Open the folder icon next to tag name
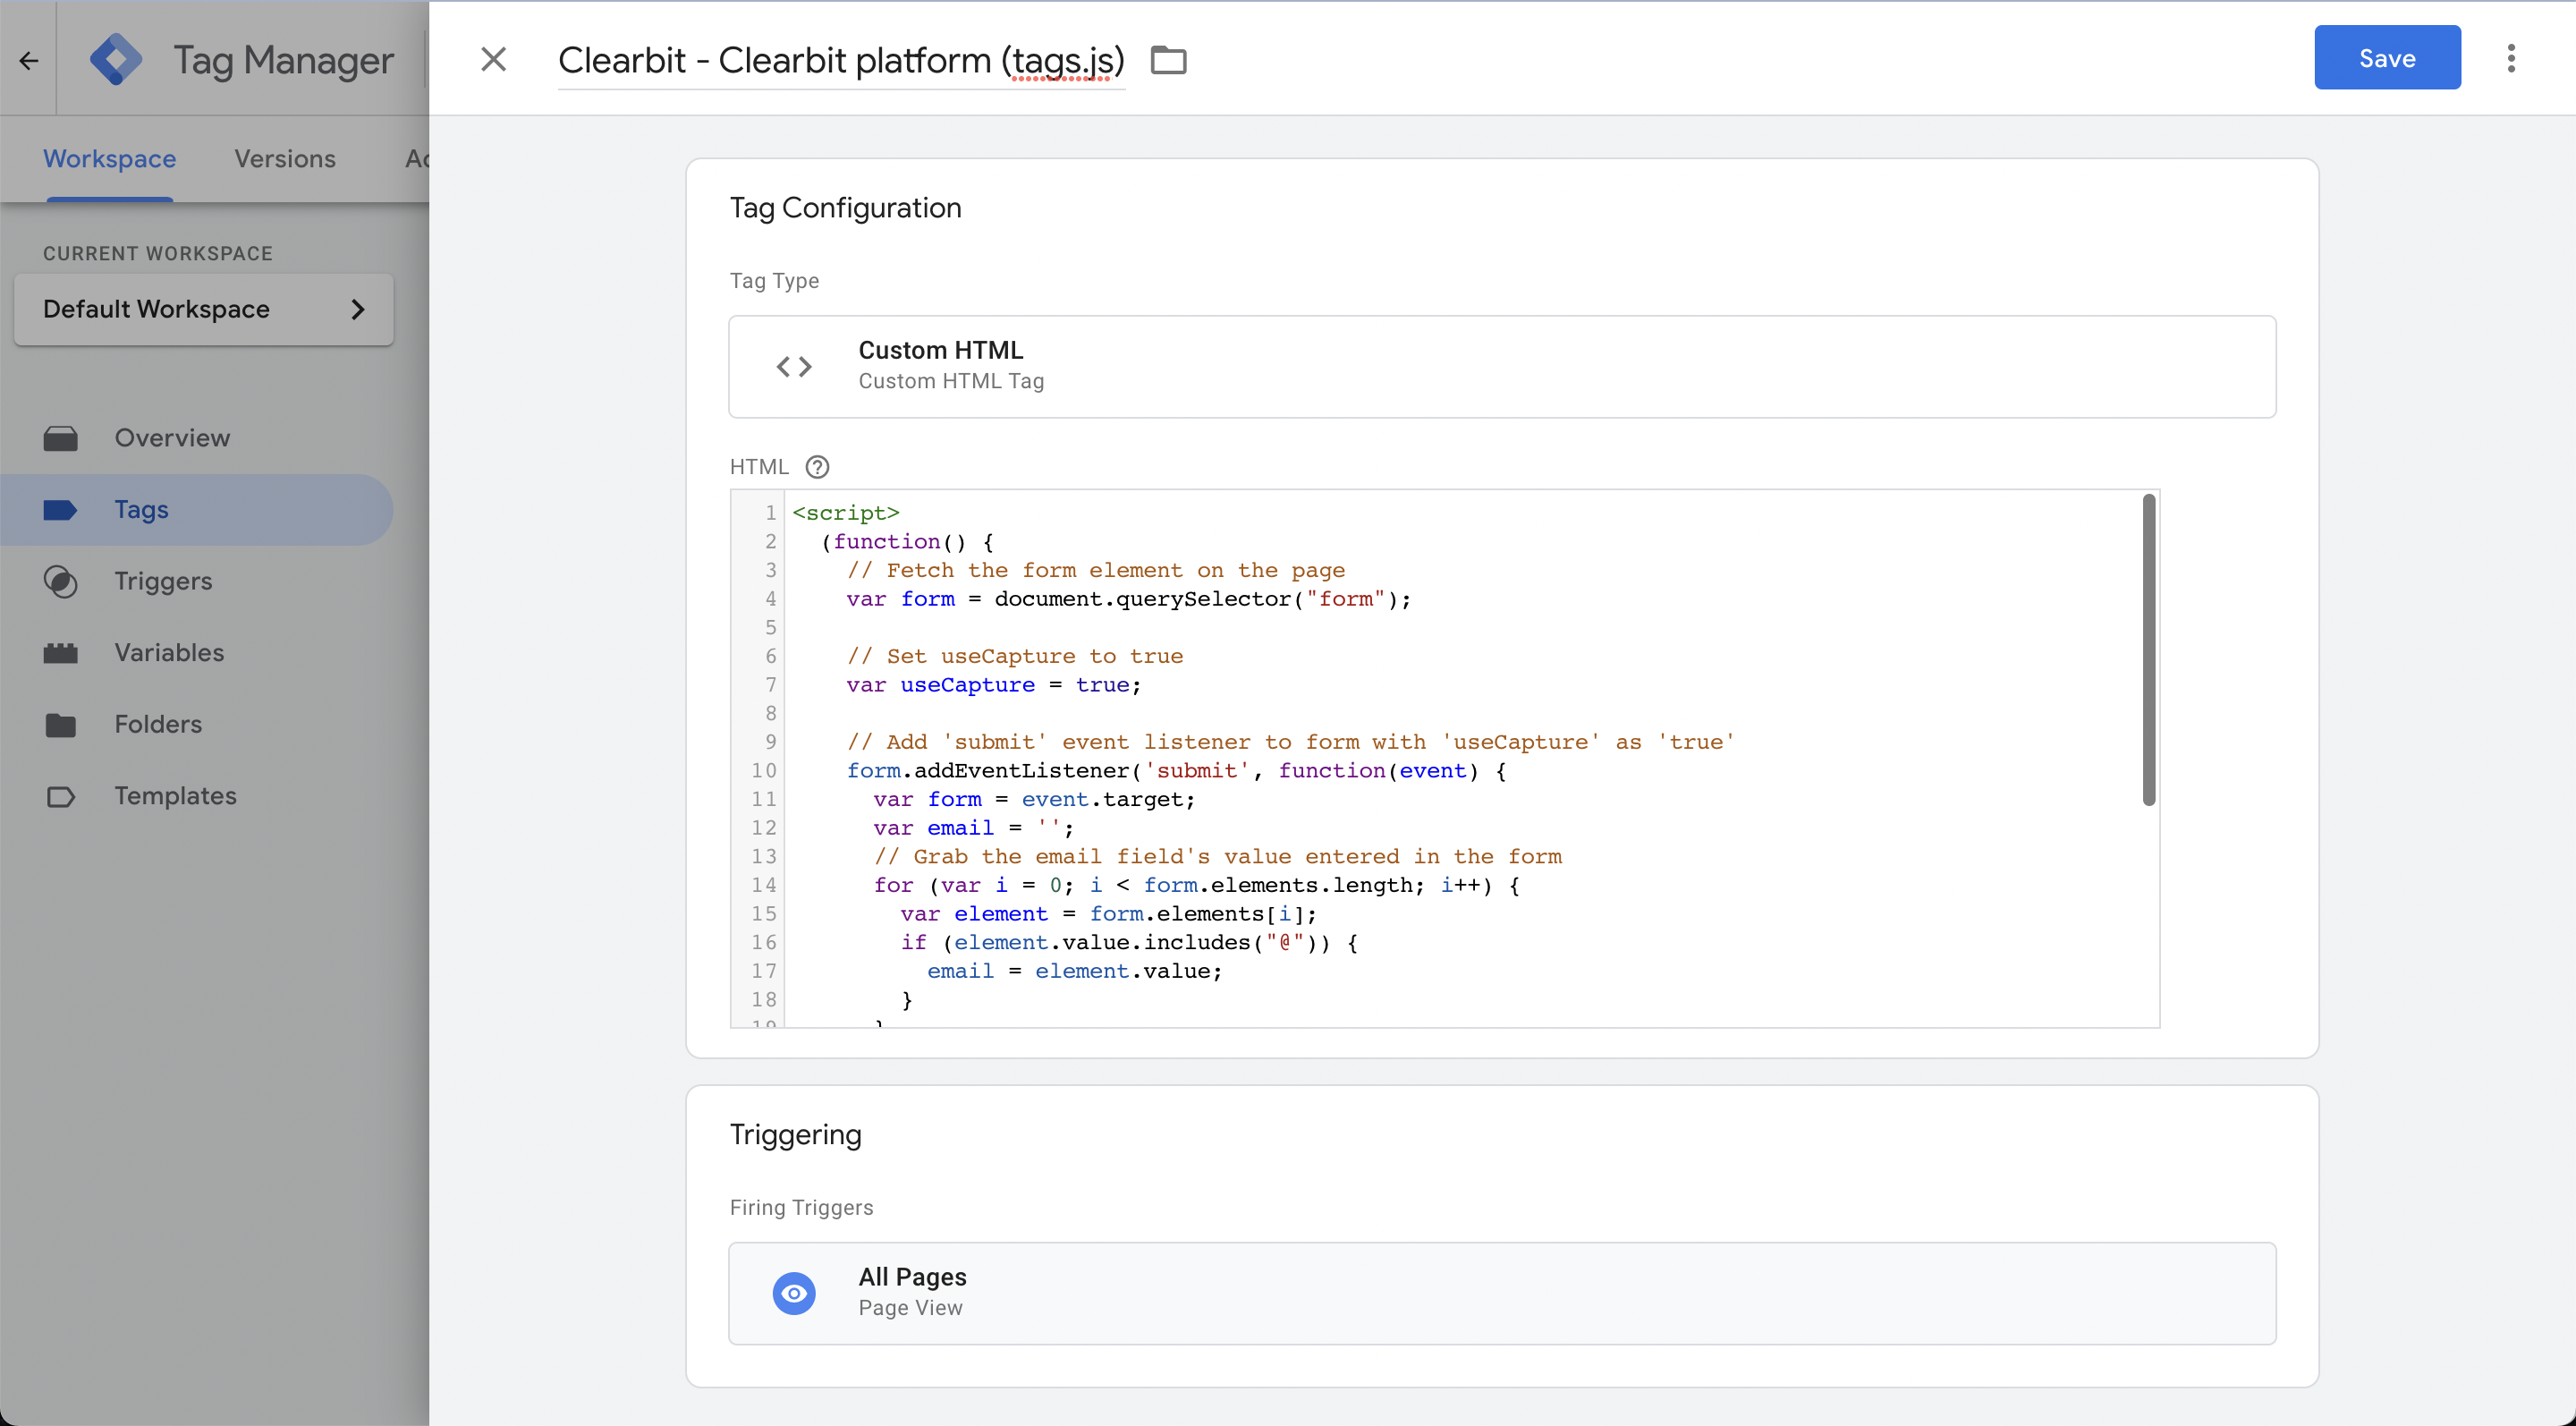 [x=1168, y=60]
